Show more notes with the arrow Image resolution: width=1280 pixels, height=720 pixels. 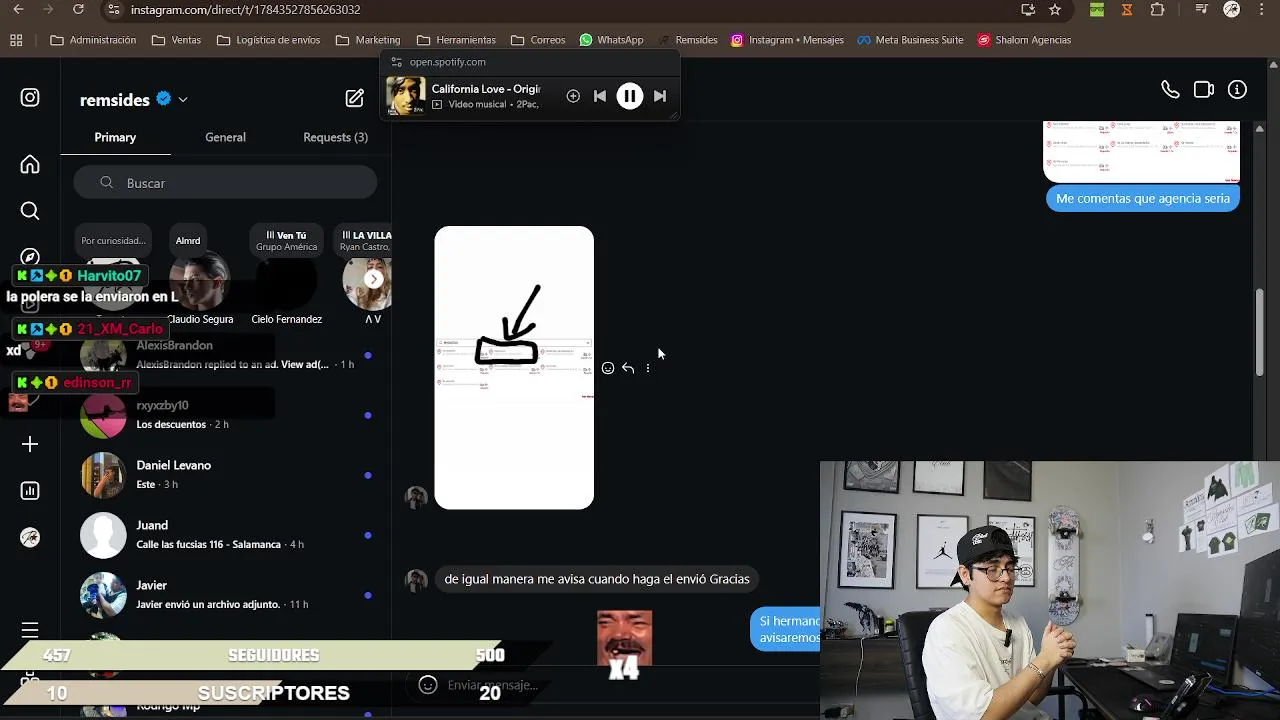373,279
